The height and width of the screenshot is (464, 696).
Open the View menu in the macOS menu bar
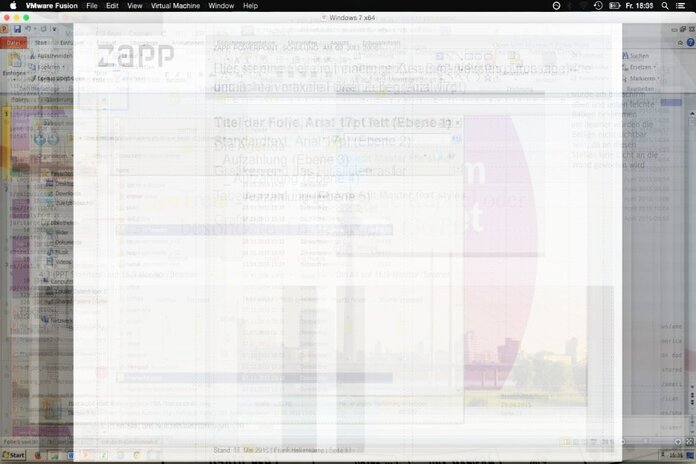click(x=134, y=6)
